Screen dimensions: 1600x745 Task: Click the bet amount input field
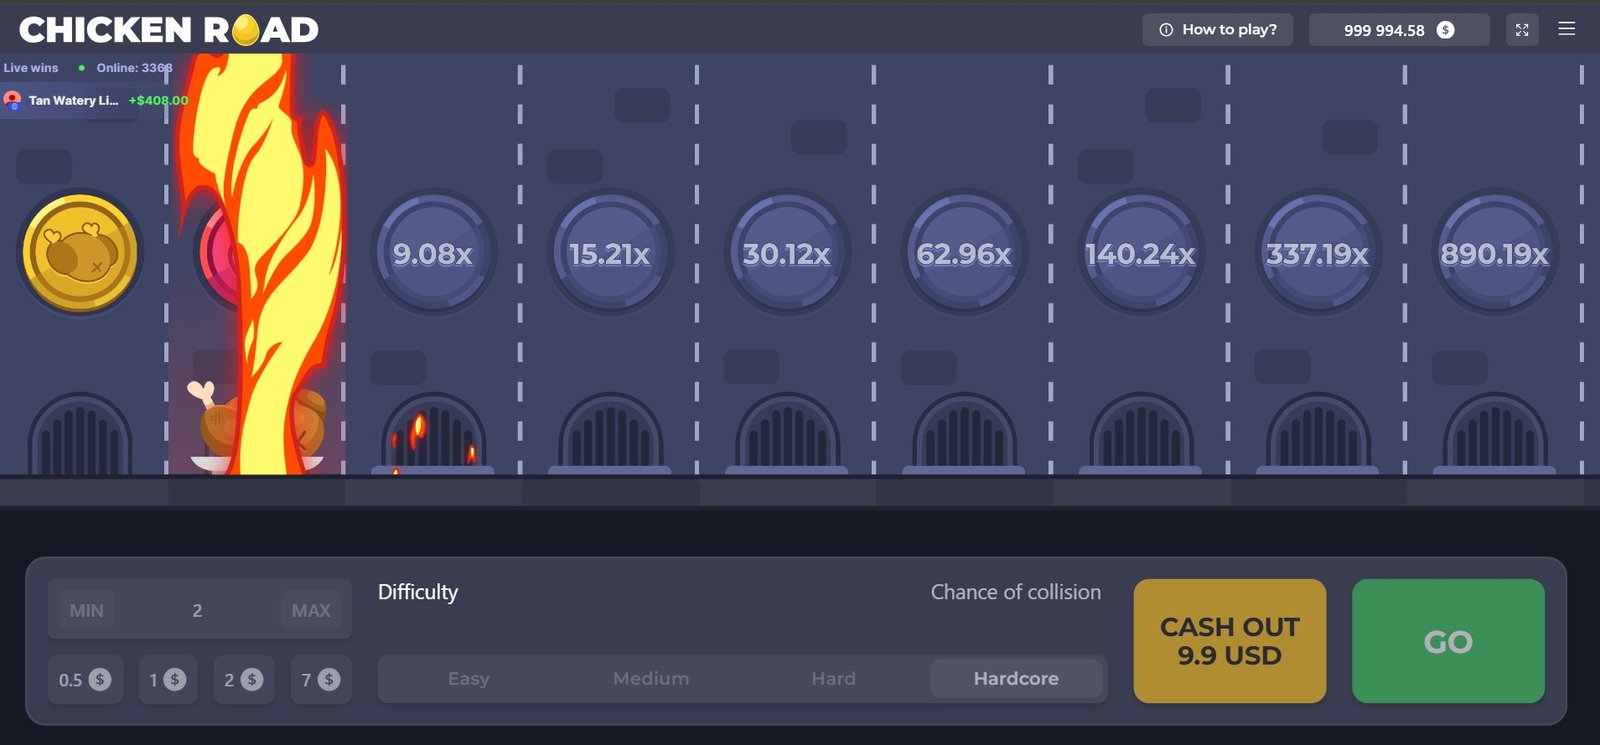[x=197, y=610]
